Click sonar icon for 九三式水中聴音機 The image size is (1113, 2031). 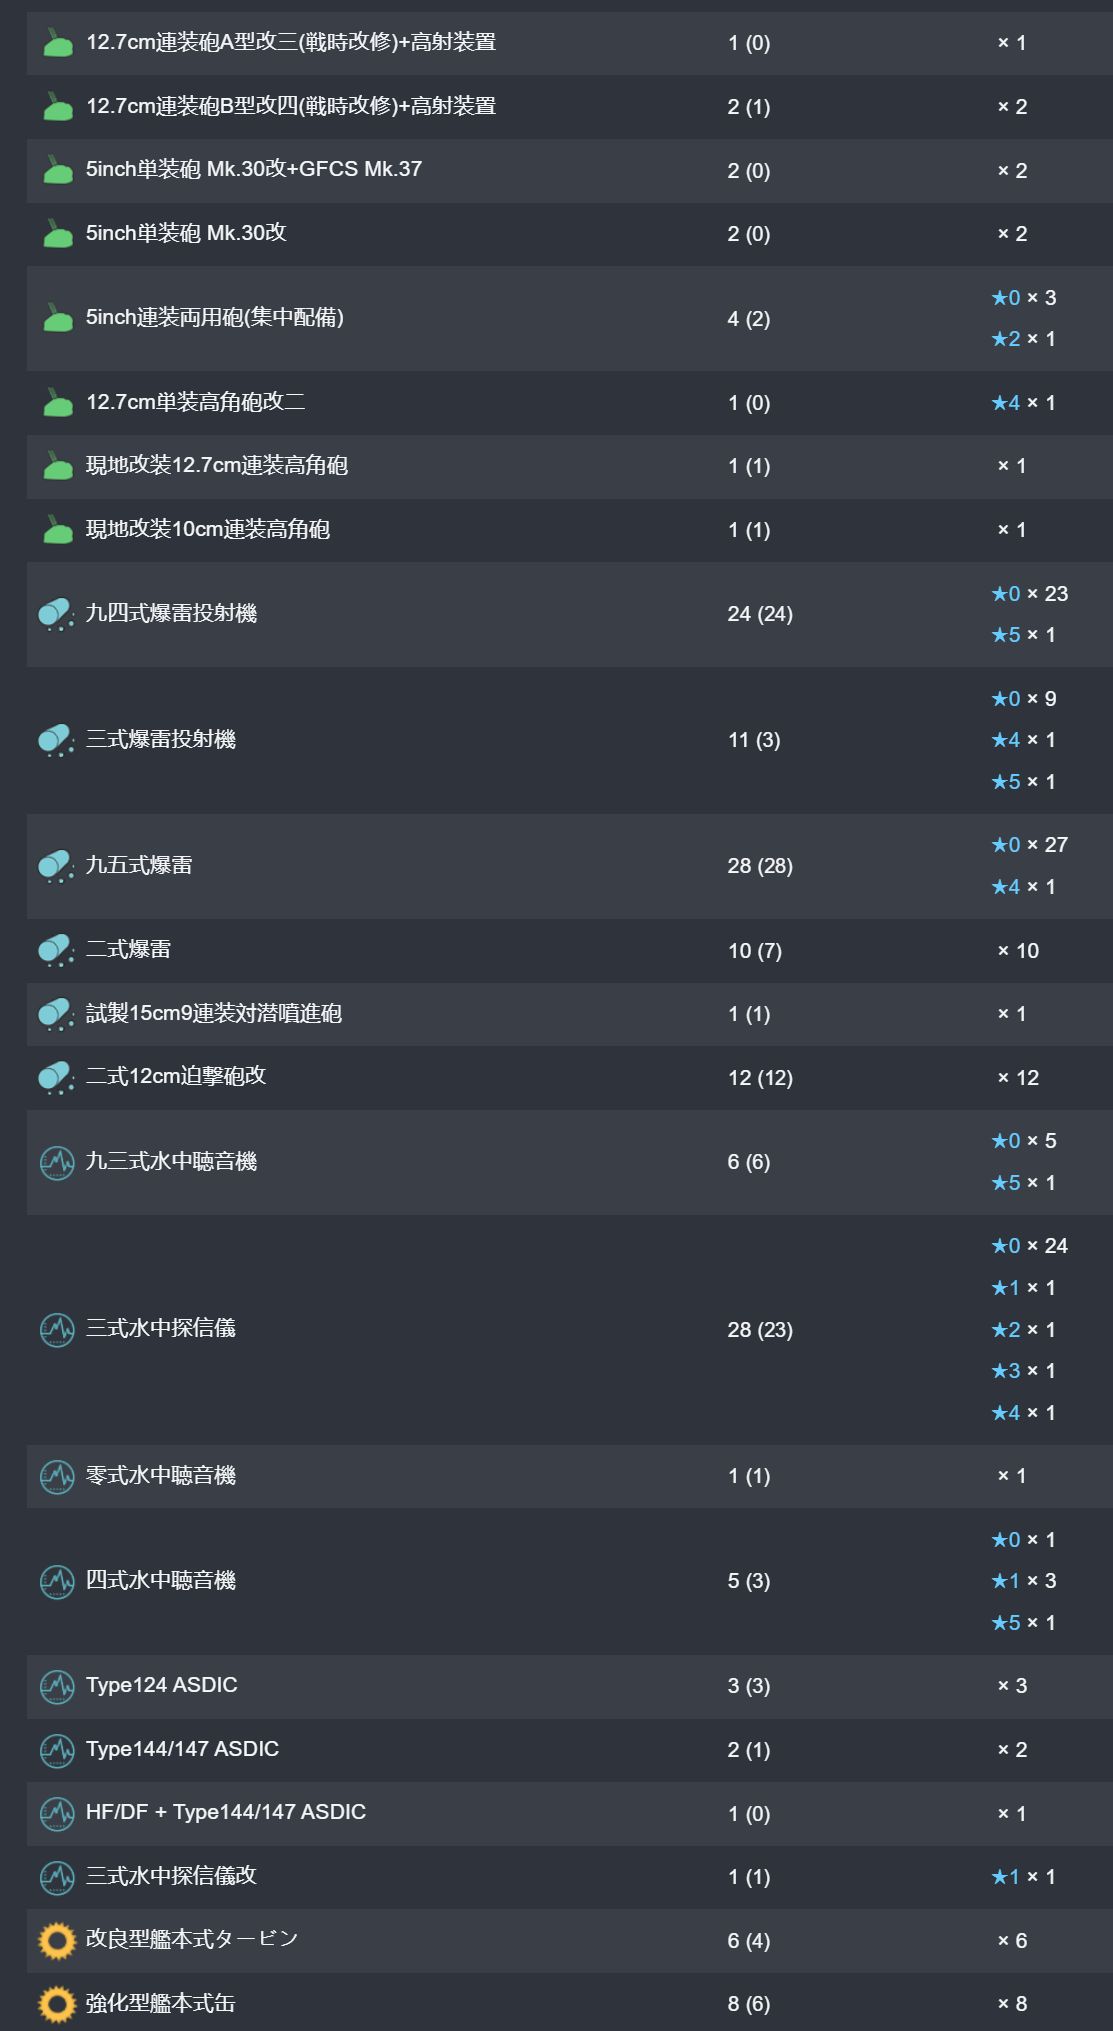pos(57,1162)
